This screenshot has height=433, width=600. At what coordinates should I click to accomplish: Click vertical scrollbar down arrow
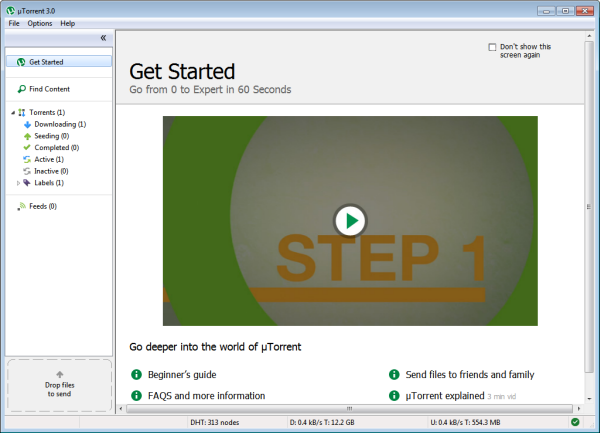(x=589, y=399)
